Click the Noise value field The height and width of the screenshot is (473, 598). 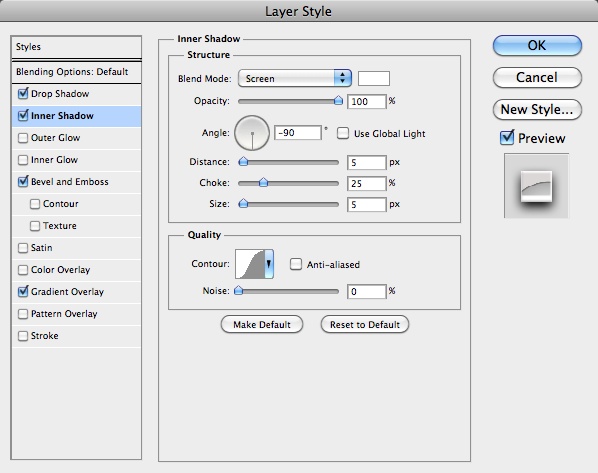tap(367, 291)
